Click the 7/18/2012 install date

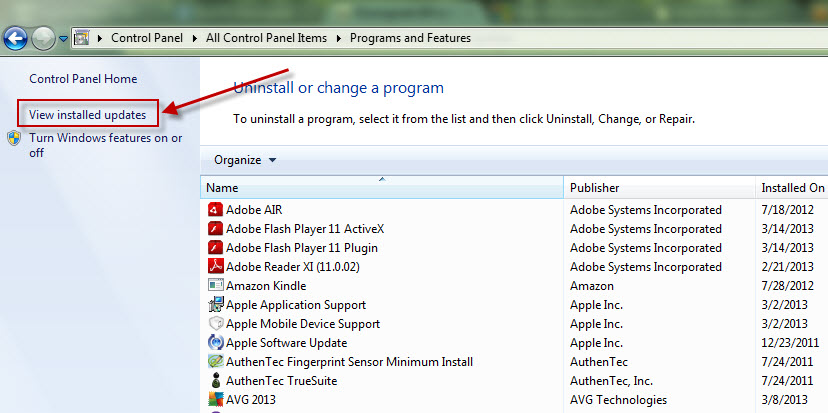tap(787, 210)
